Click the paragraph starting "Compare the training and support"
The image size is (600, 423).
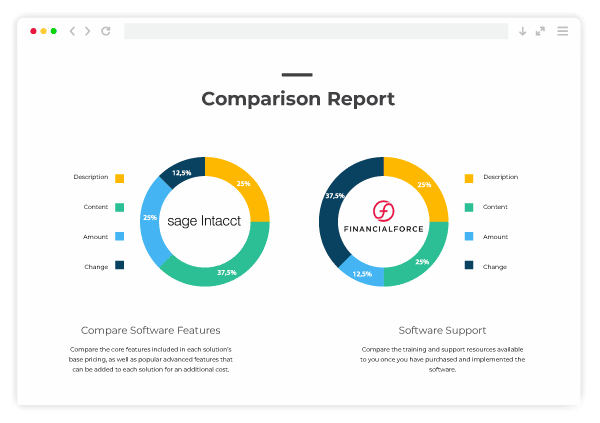coord(442,359)
